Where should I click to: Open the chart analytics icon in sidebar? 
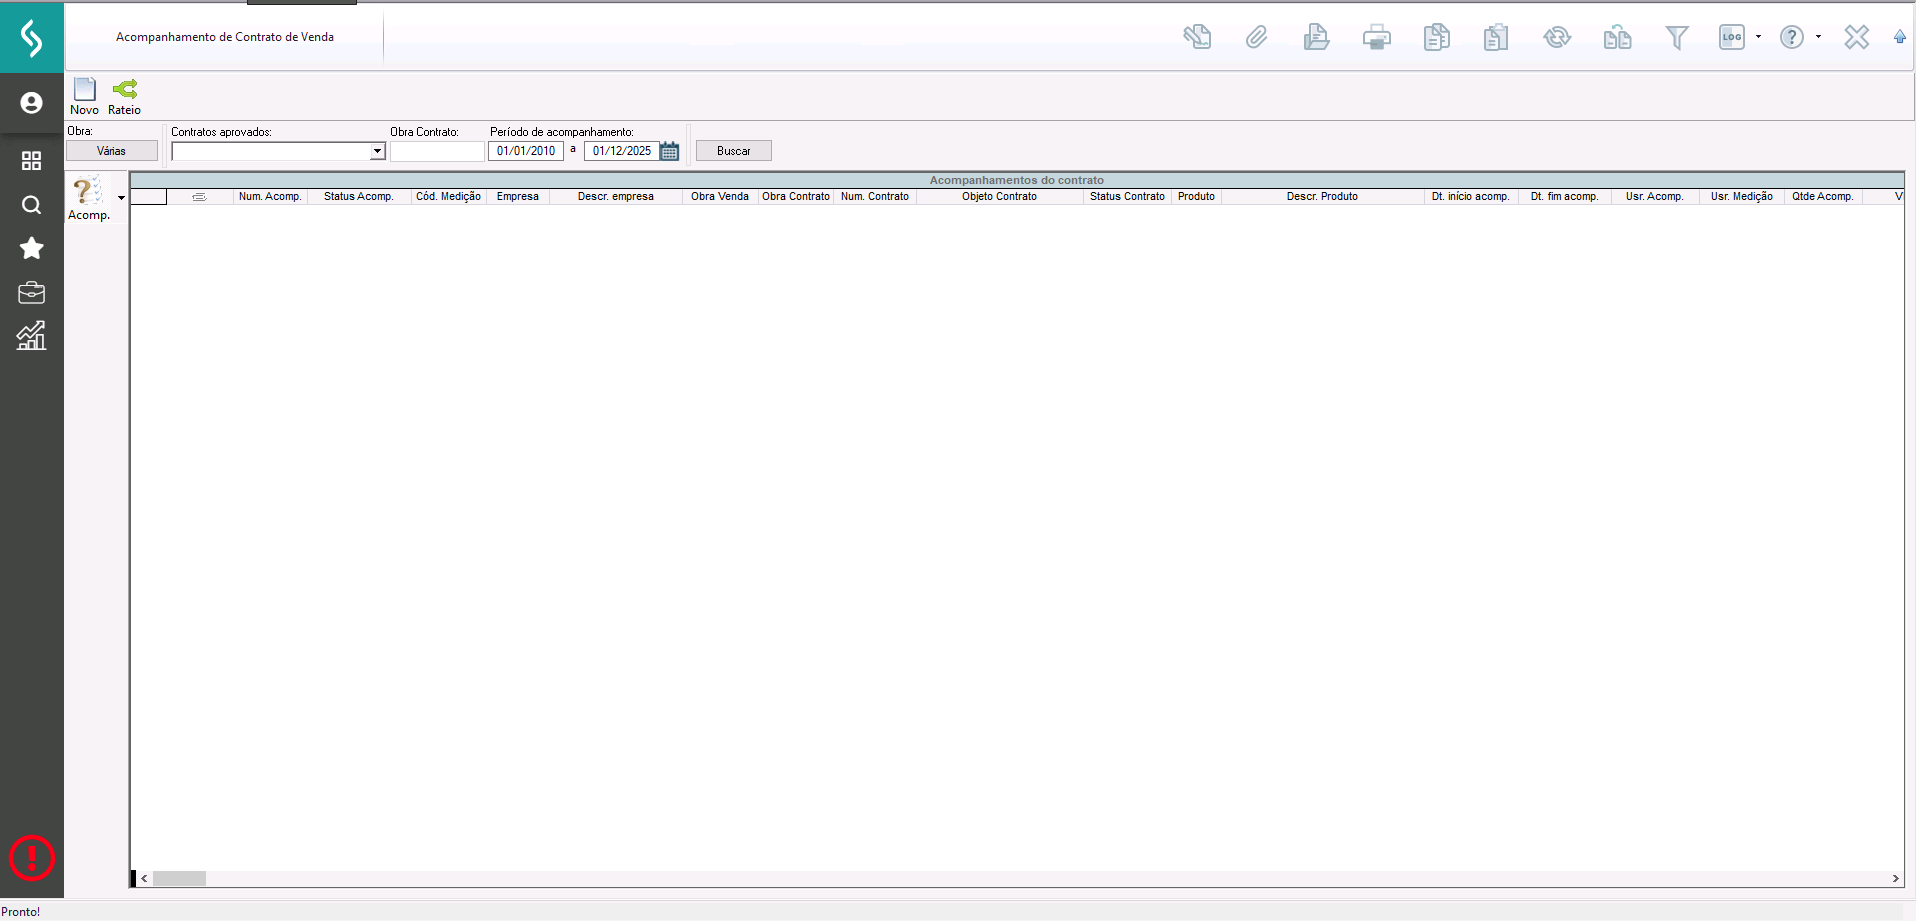(x=32, y=336)
